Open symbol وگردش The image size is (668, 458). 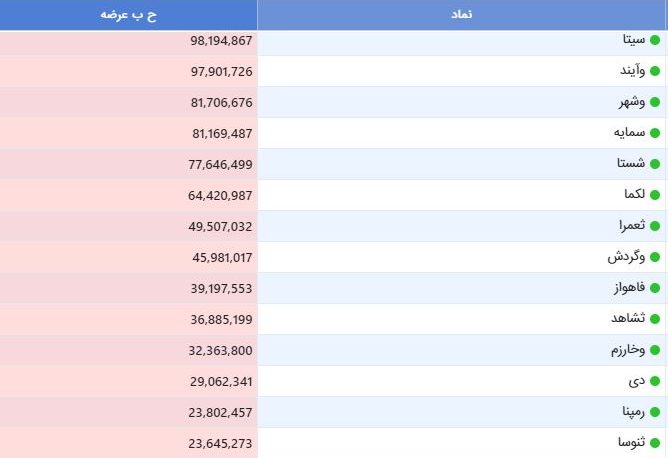click(626, 256)
